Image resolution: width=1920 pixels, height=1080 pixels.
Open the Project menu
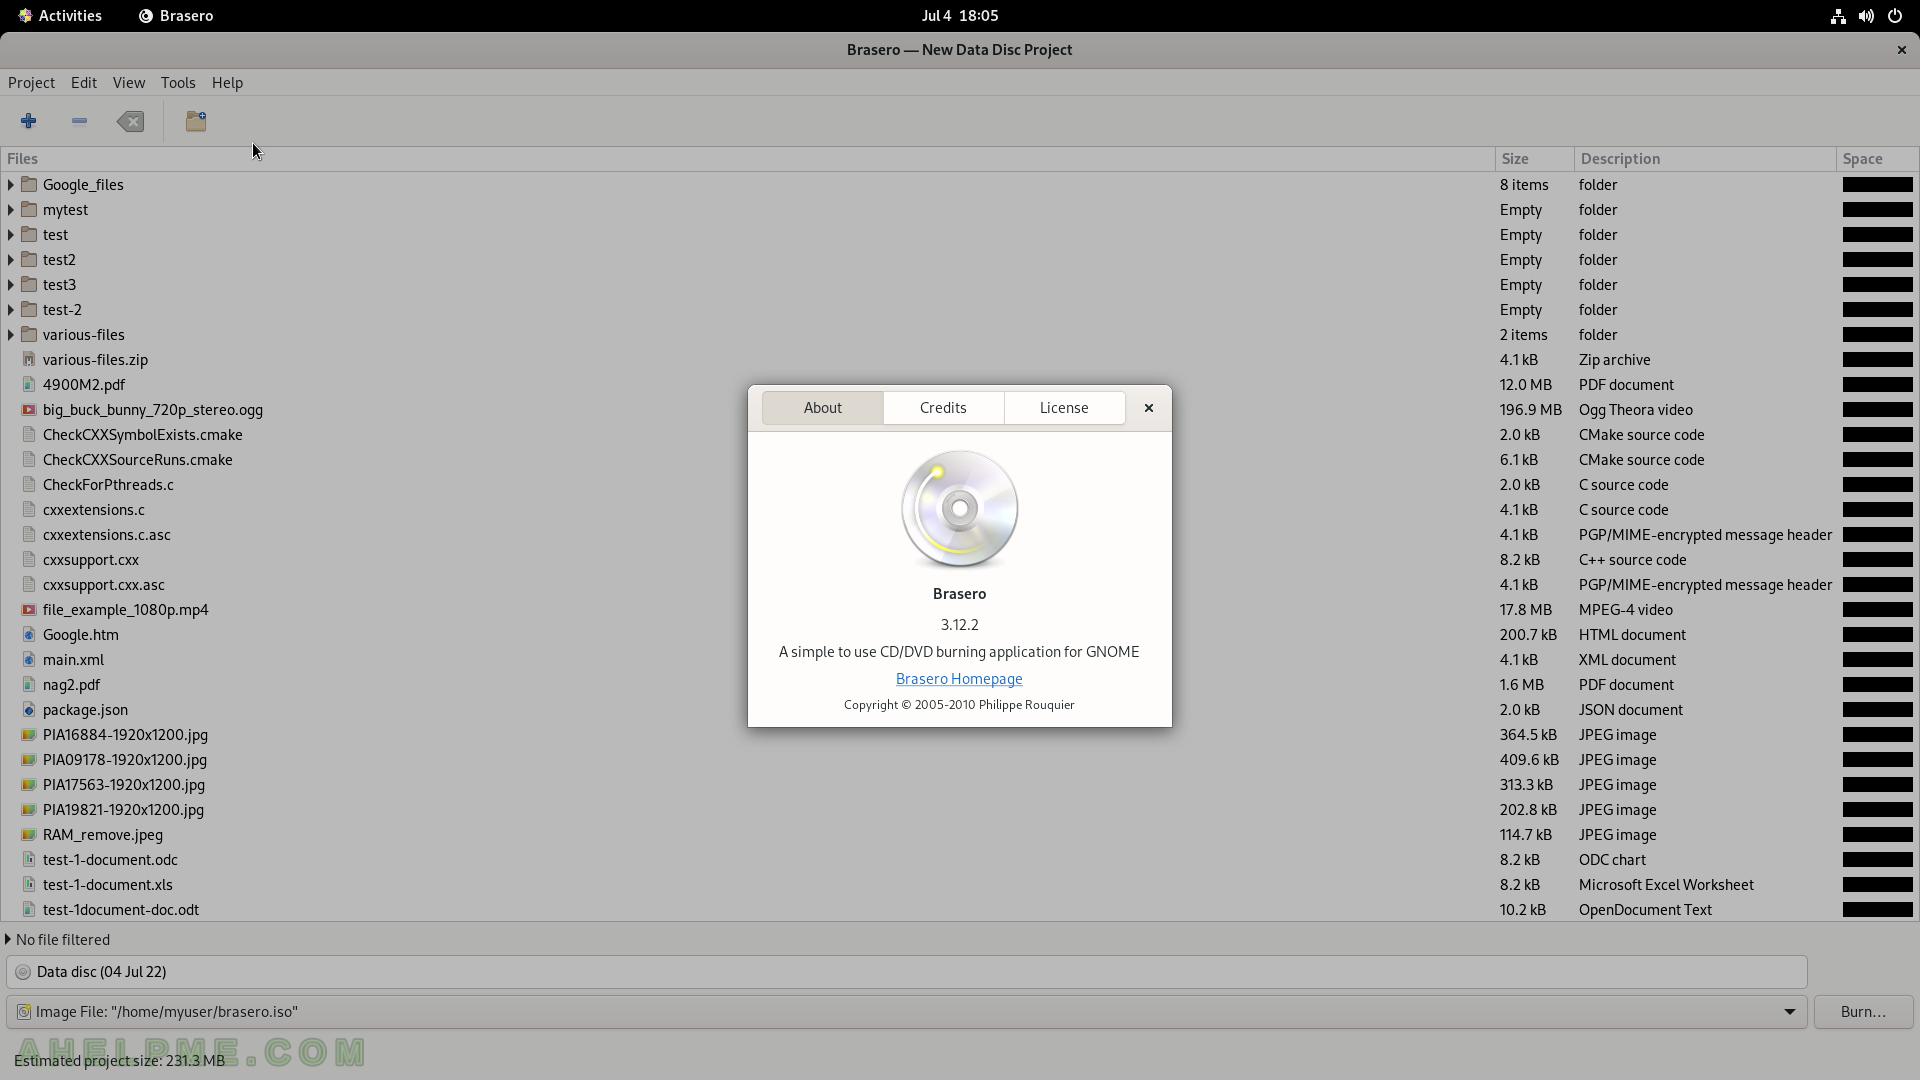pyautogui.click(x=31, y=82)
